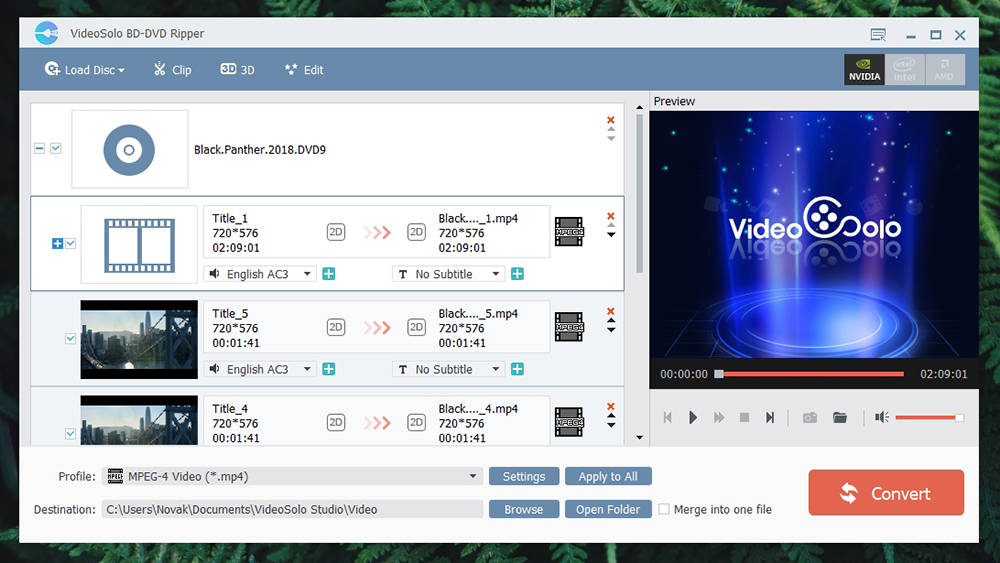Take a snapshot of preview
This screenshot has width=1000, height=563.
click(810, 417)
